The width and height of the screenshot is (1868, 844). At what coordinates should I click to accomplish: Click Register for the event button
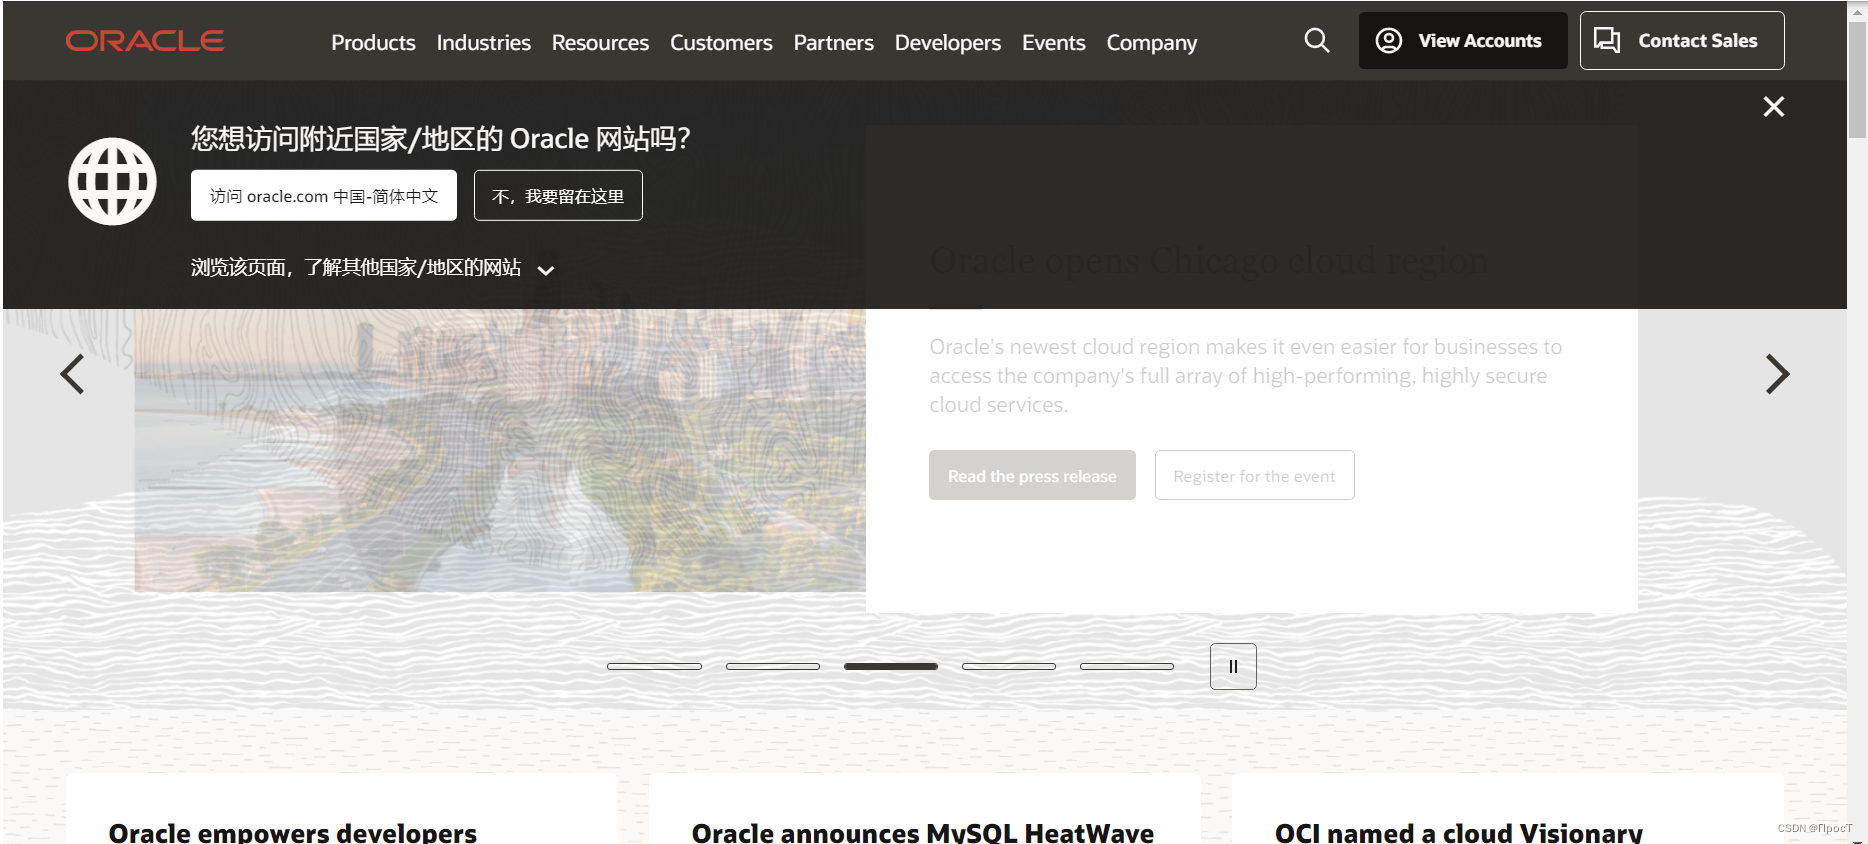(1254, 475)
